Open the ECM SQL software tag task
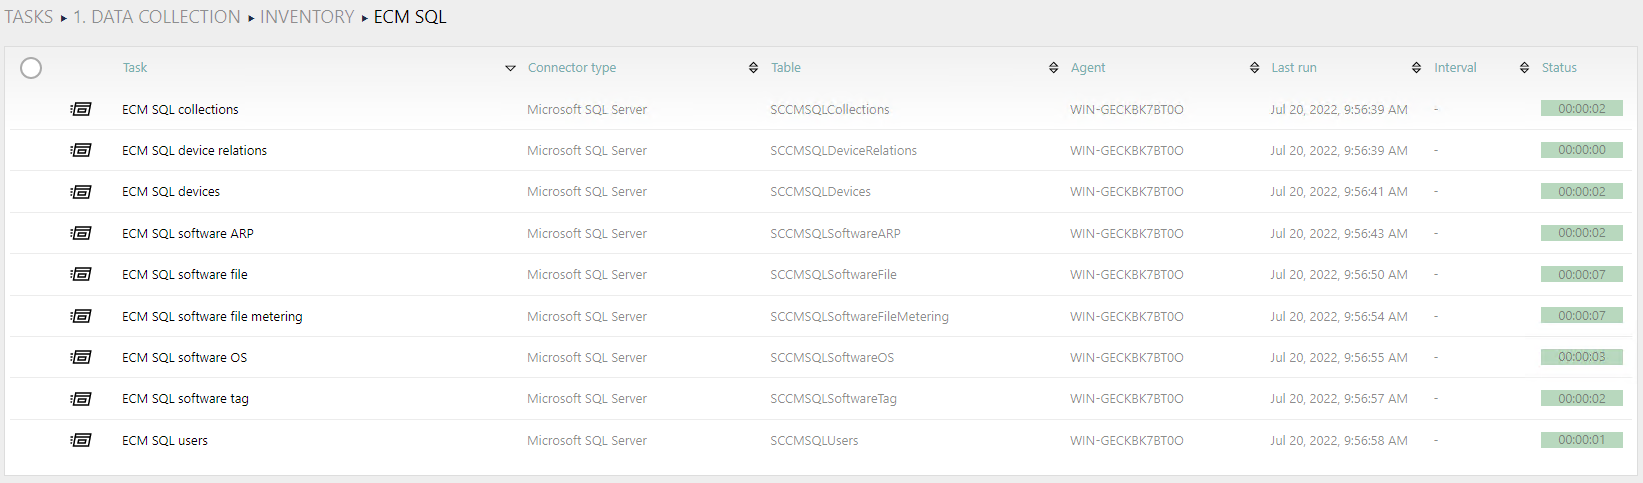 (x=185, y=398)
